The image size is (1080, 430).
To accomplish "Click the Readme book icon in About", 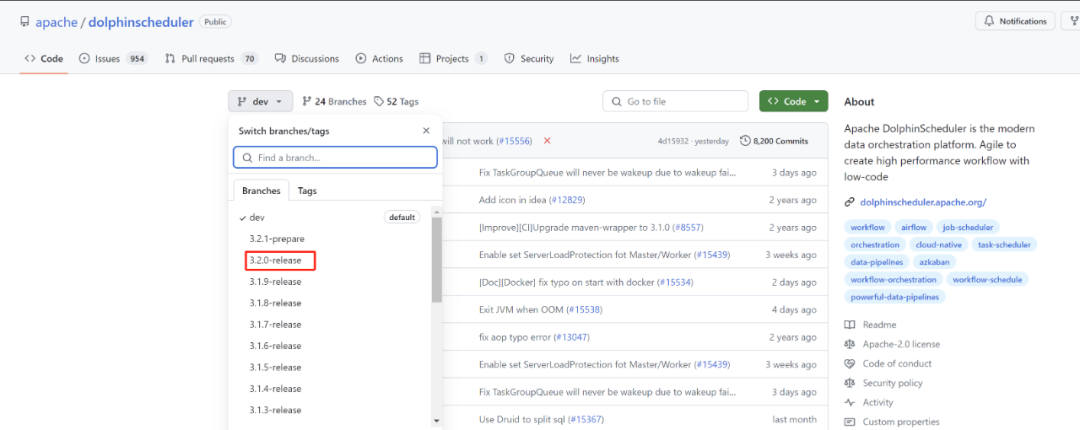I will point(850,325).
